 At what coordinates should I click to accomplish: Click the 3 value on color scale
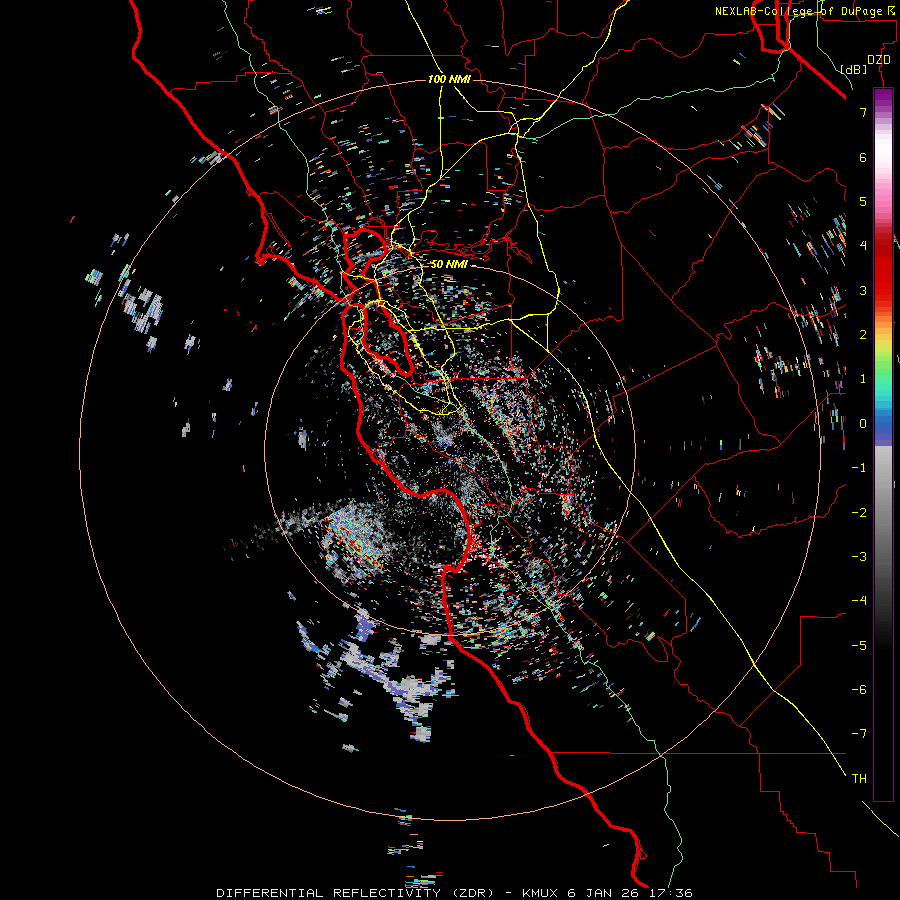pyautogui.click(x=863, y=290)
